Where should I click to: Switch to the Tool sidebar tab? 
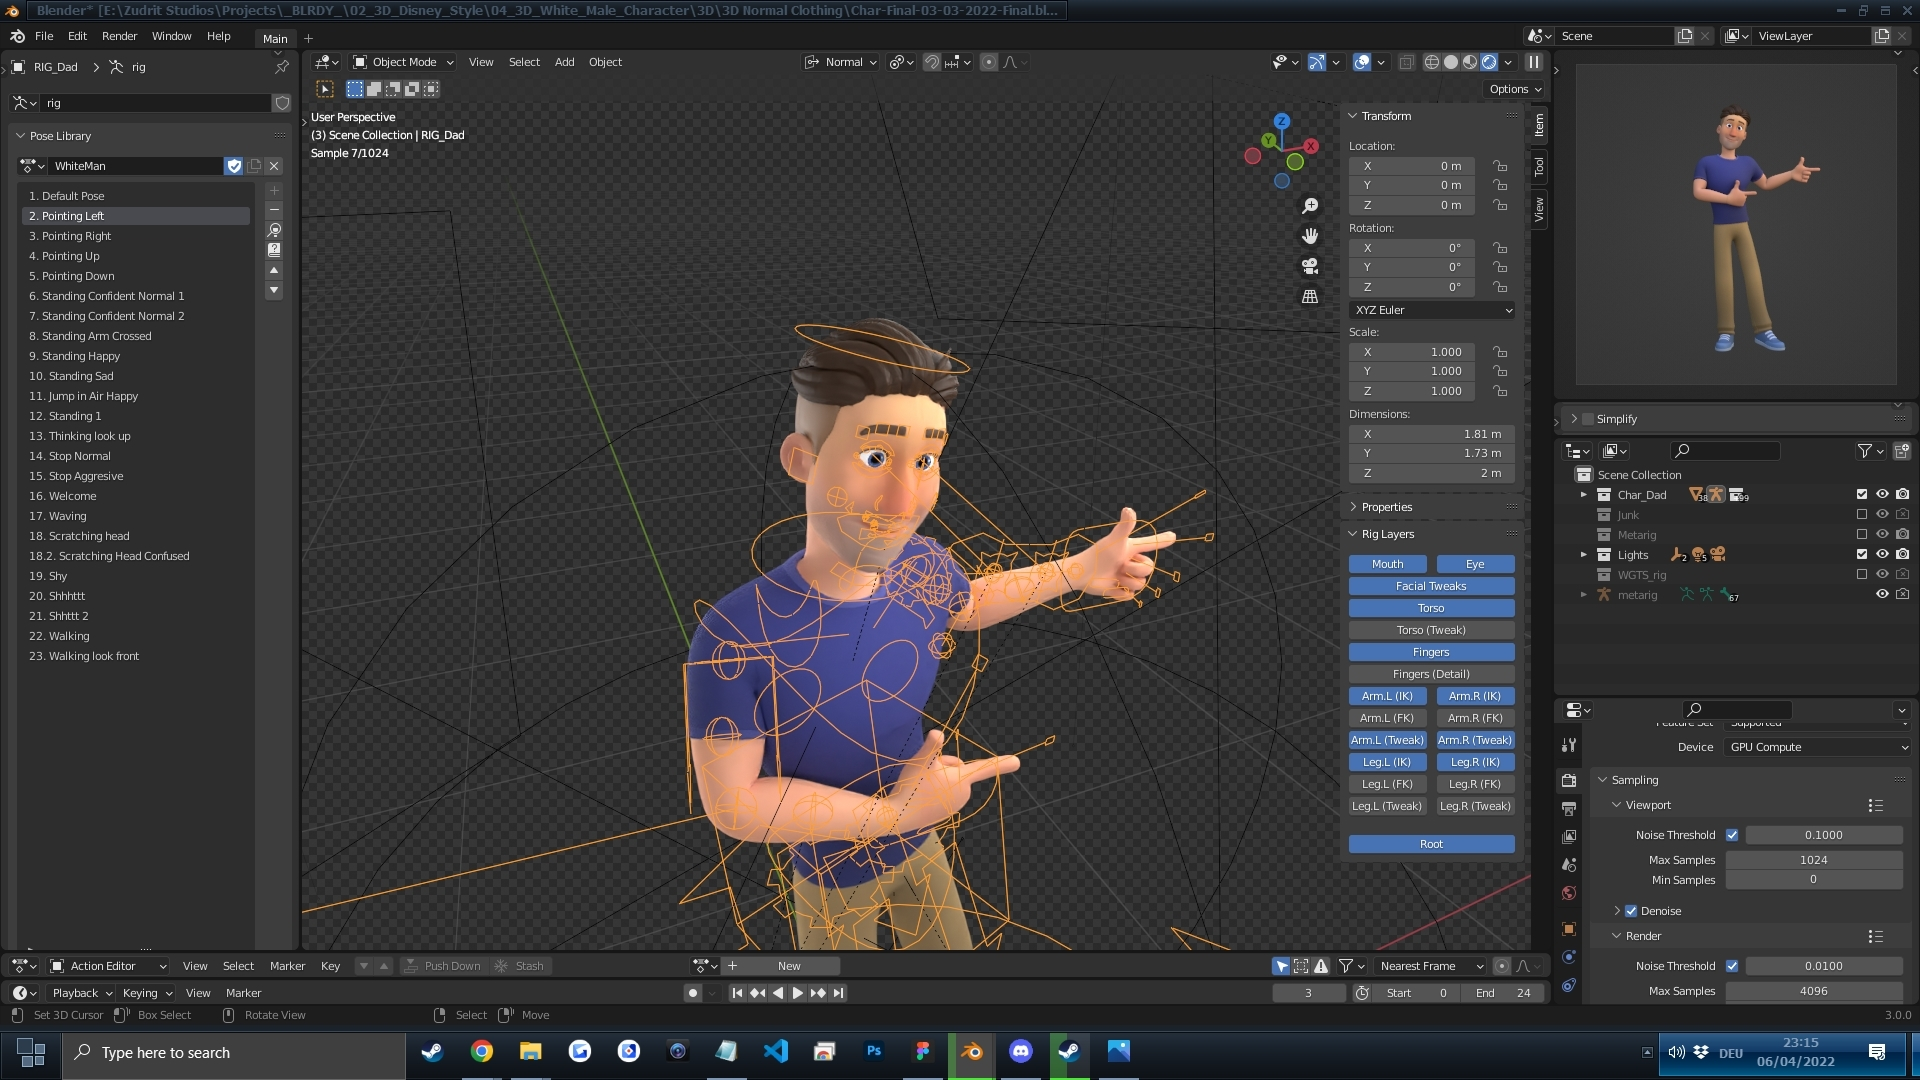1539,167
